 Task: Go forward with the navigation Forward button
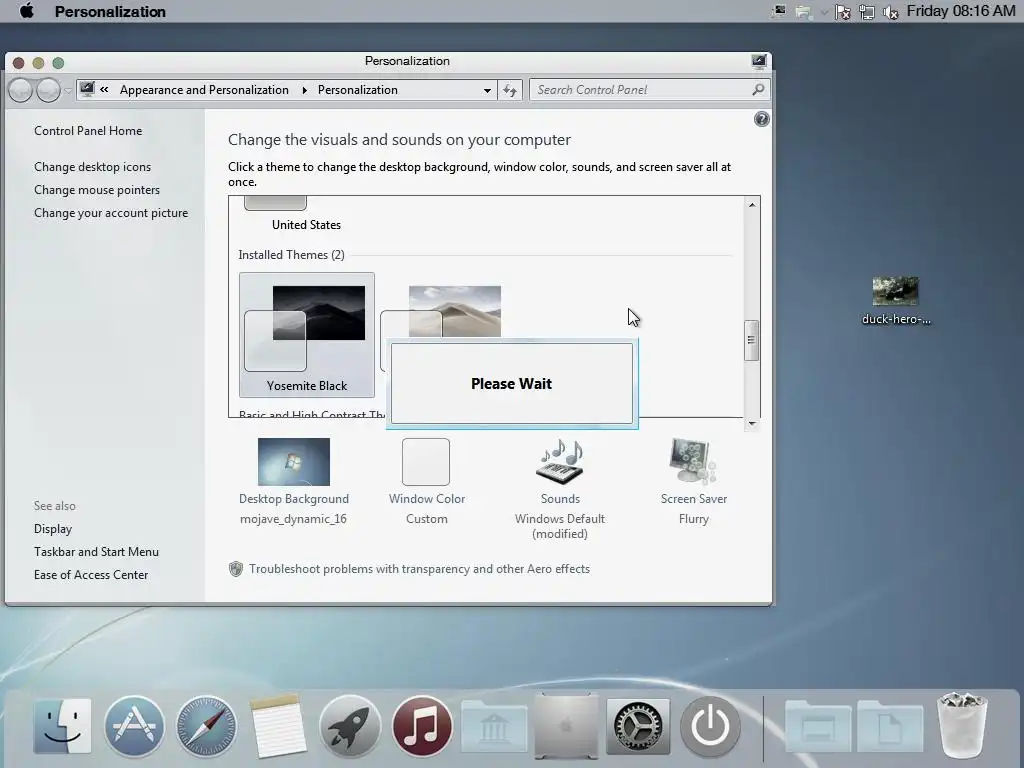48,90
